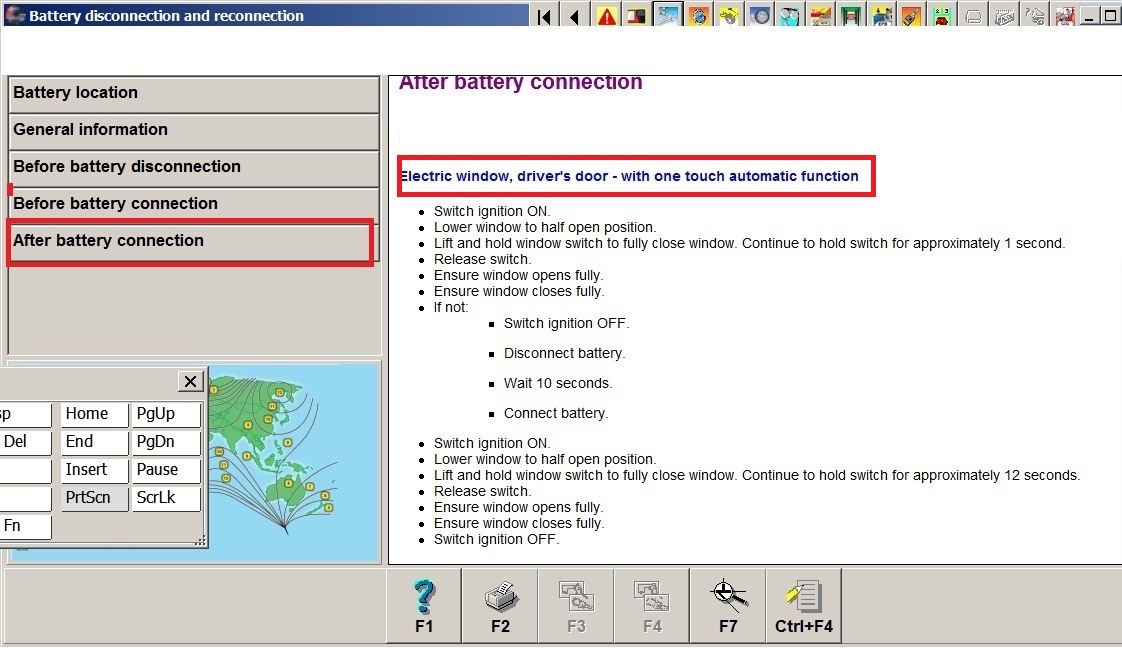Close the on-screen keyboard panel

190,381
